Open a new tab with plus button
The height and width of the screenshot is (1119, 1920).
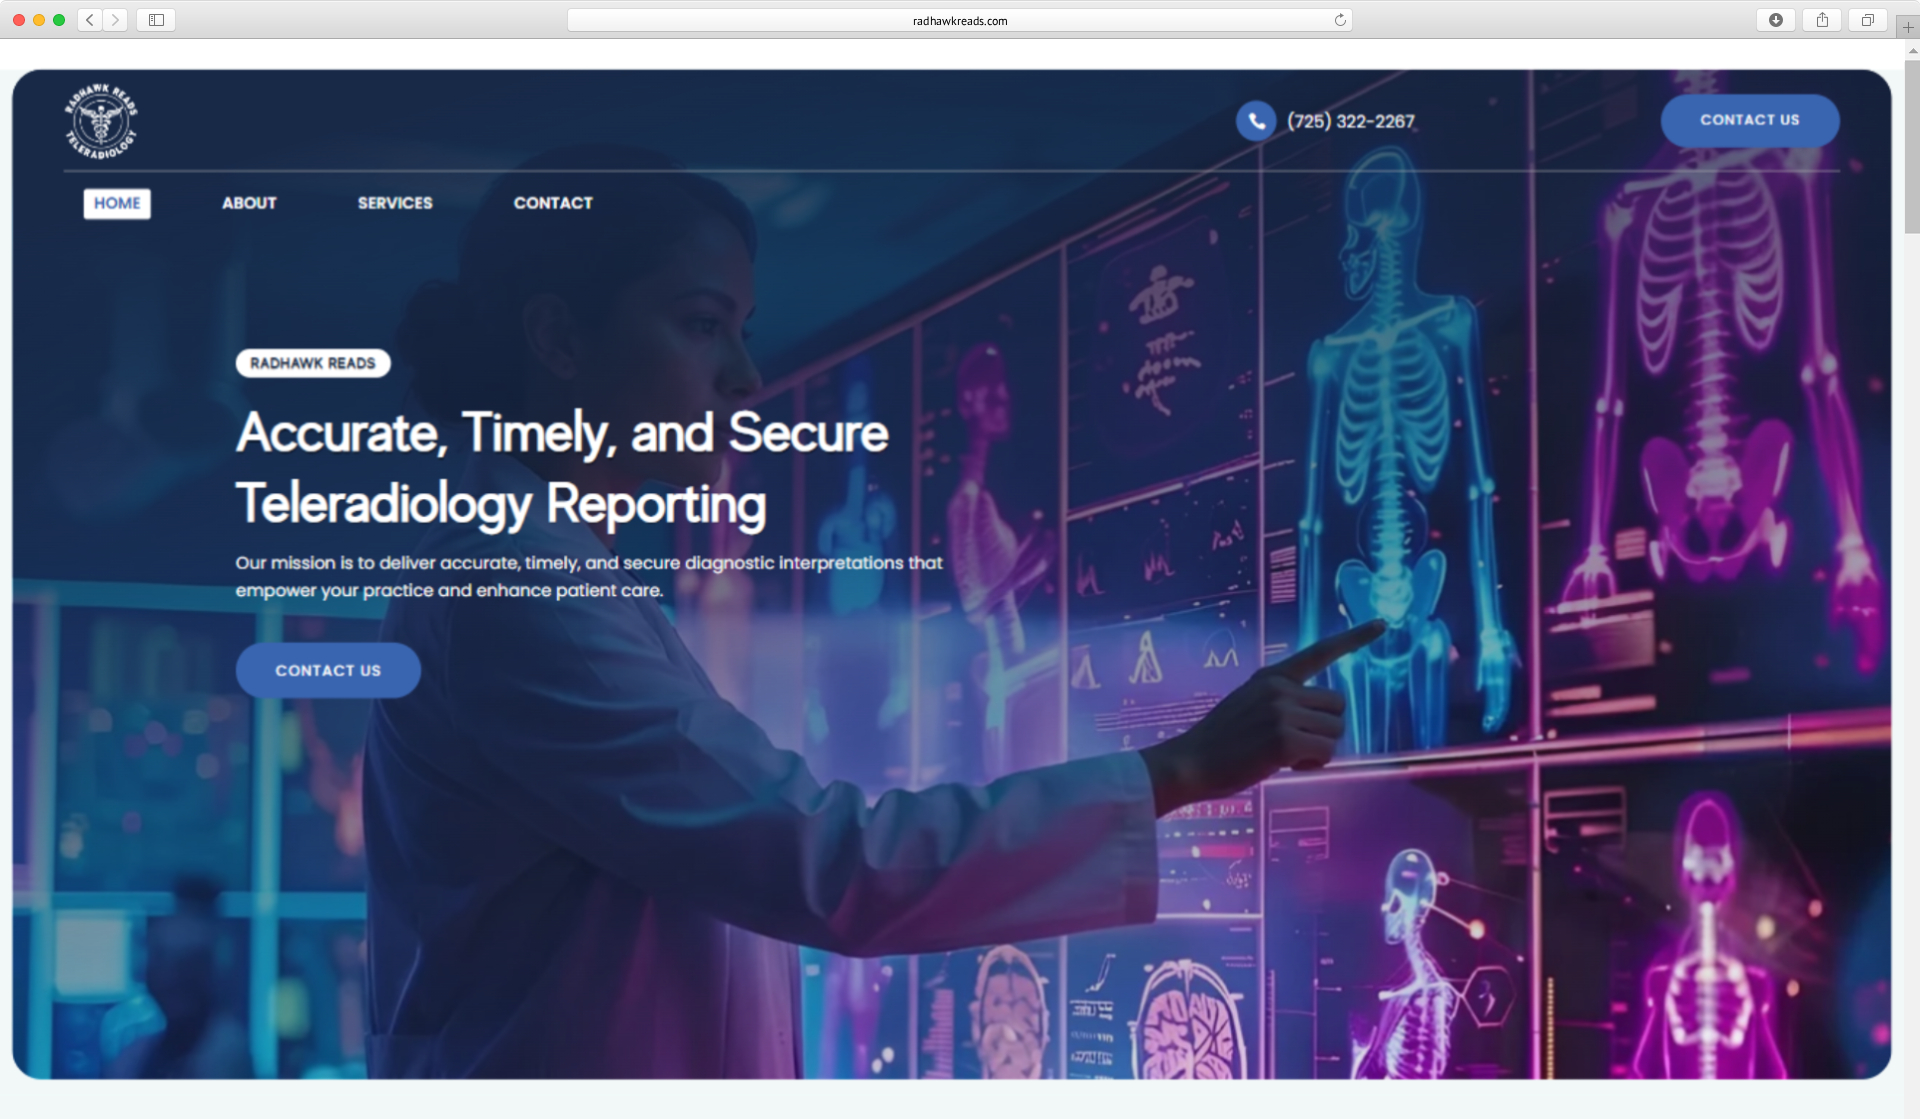point(1907,27)
